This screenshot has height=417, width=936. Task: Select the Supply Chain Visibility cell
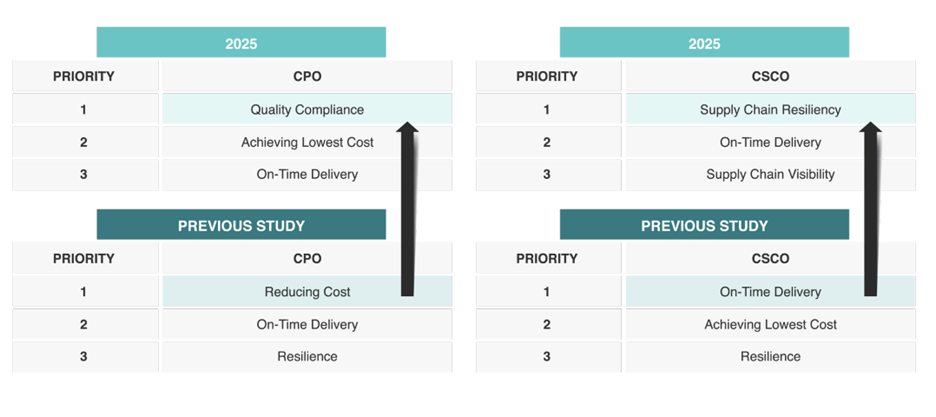tap(770, 174)
